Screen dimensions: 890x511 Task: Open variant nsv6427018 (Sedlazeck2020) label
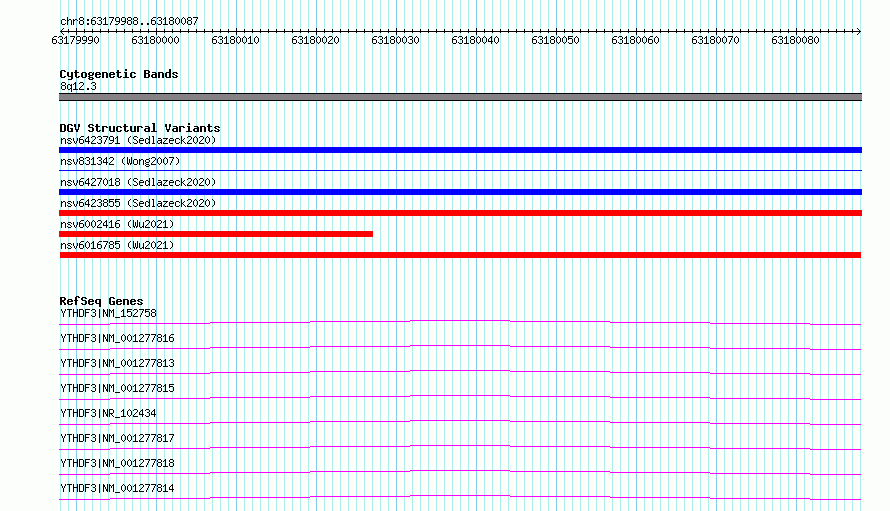coord(138,182)
